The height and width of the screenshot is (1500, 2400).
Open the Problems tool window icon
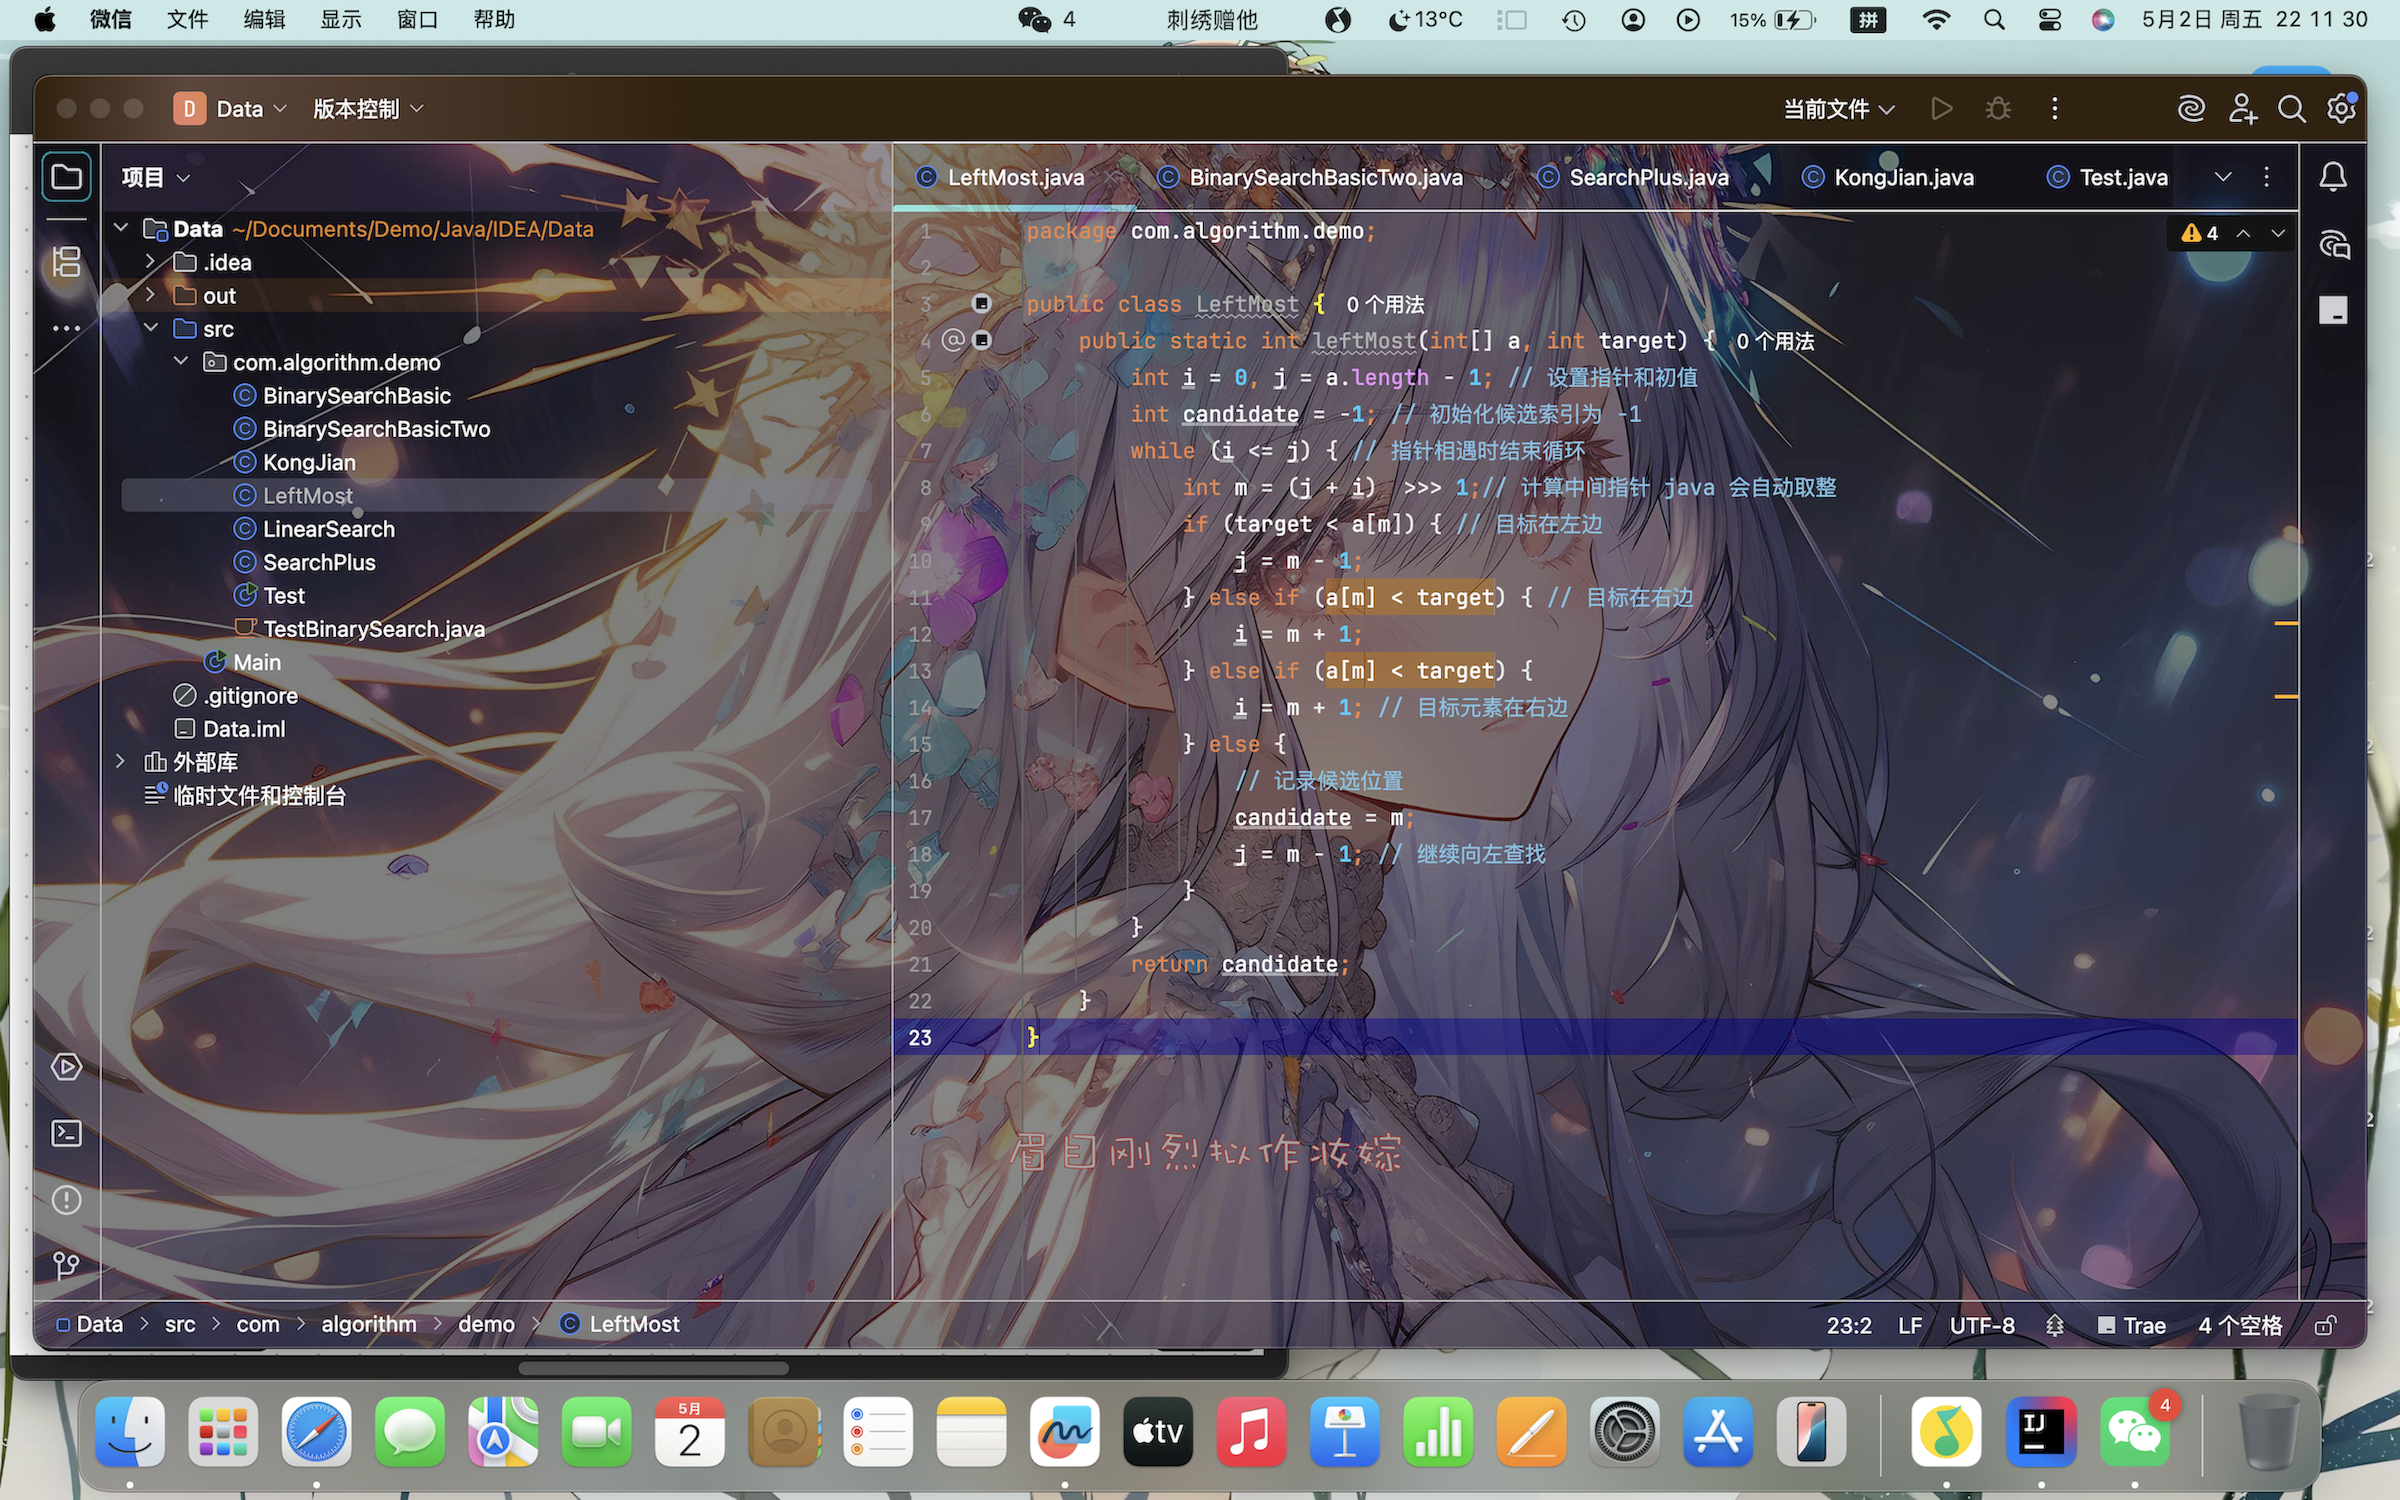pos(66,1200)
